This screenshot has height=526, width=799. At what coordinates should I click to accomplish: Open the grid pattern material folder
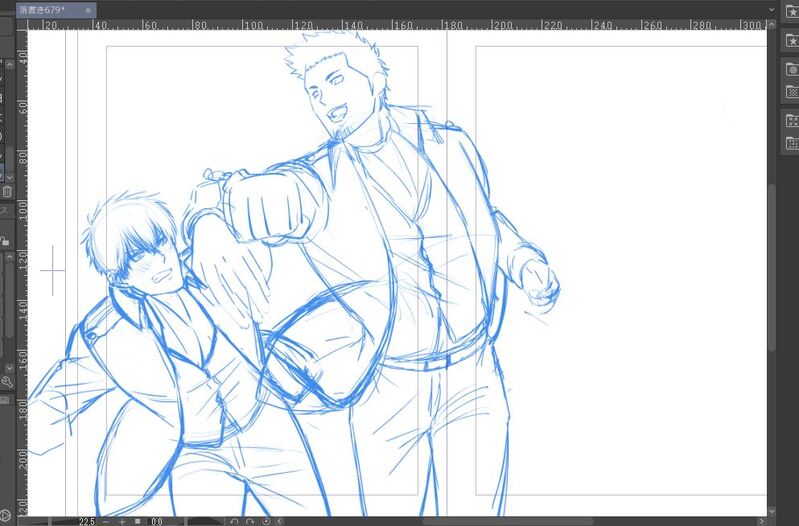pos(791,143)
